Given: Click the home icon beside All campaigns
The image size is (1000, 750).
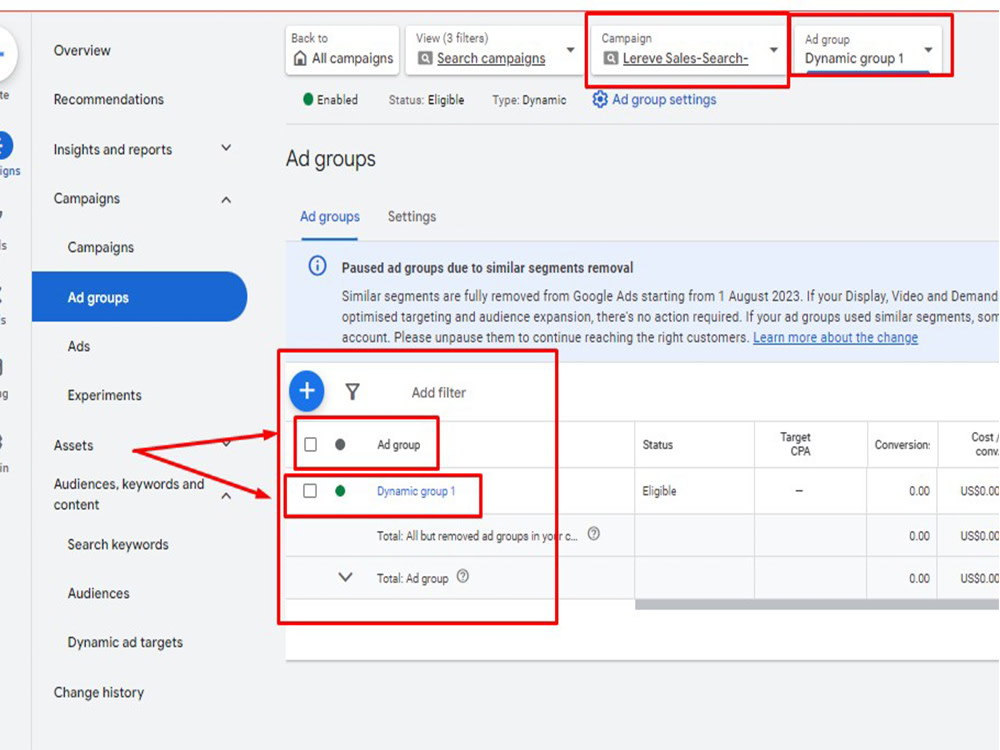Looking at the screenshot, I should click(300, 59).
